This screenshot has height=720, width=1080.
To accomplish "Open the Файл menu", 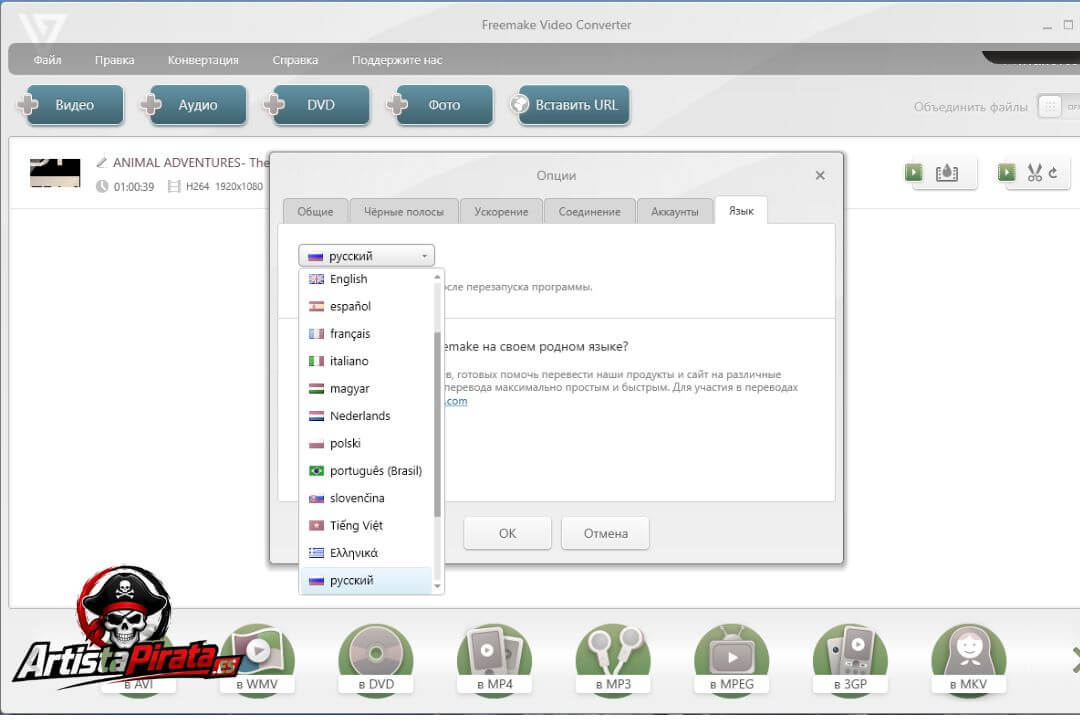I will [48, 60].
